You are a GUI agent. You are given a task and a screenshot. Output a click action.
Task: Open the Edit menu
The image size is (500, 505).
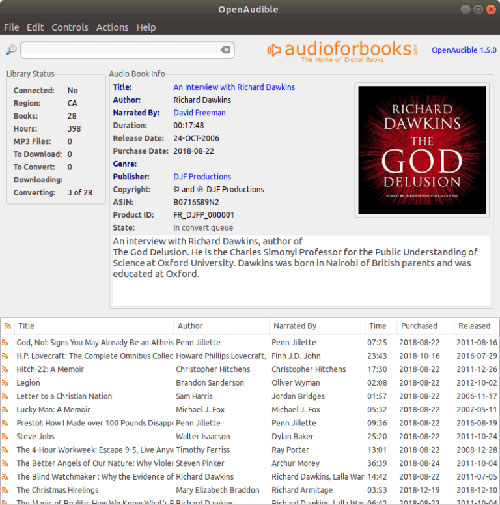[35, 27]
